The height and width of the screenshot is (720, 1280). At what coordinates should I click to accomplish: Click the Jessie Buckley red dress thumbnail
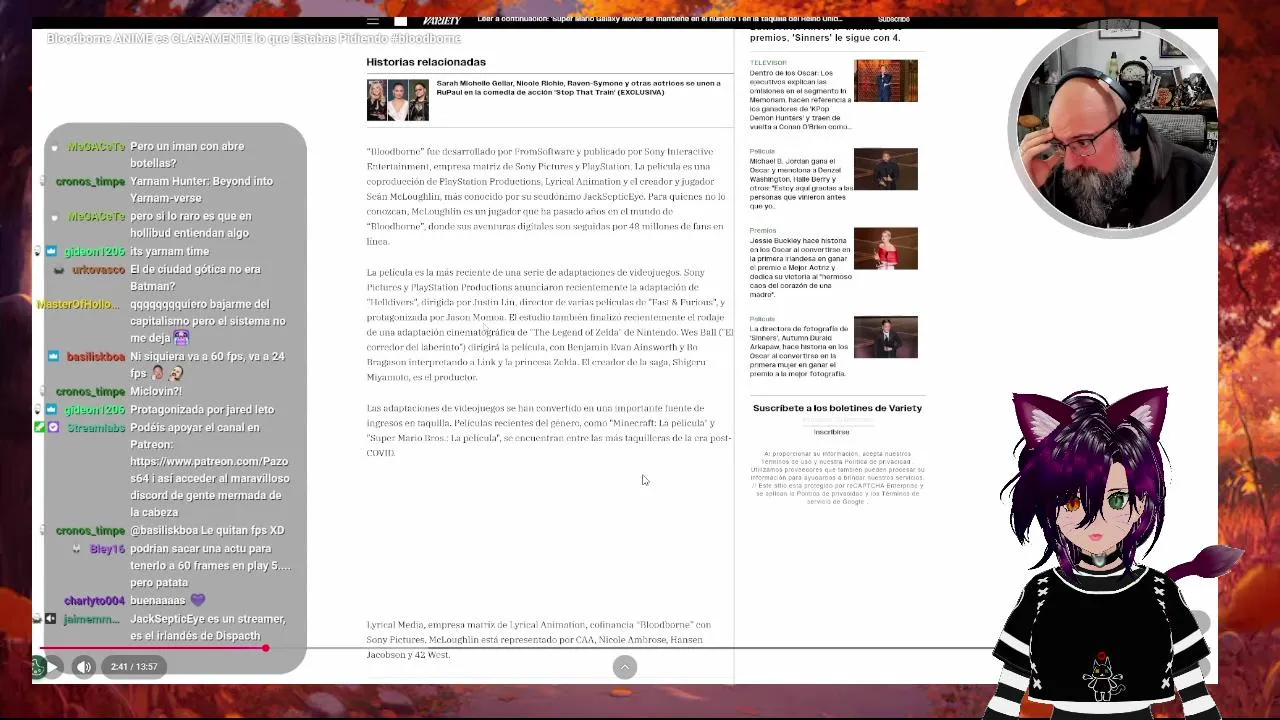[x=885, y=249]
